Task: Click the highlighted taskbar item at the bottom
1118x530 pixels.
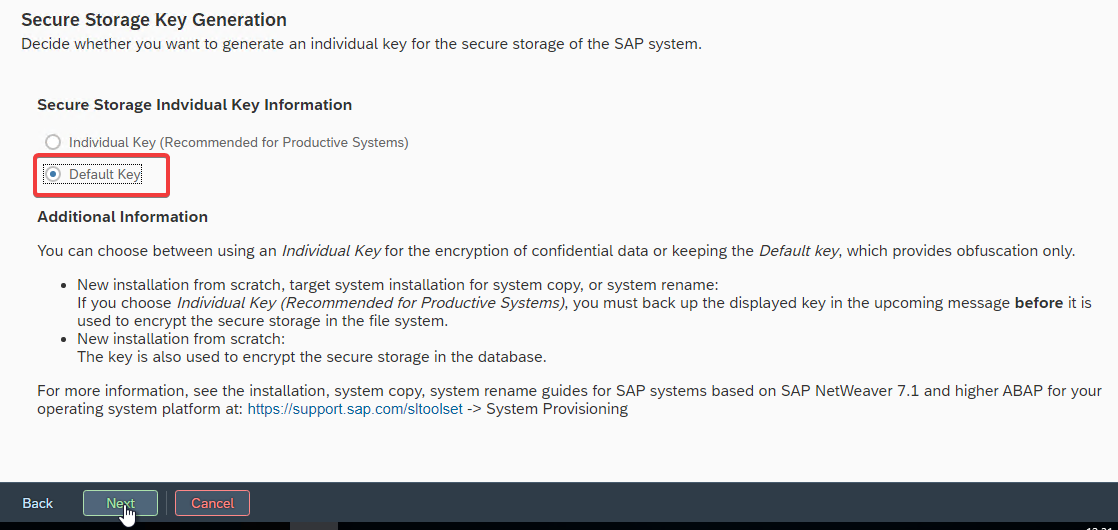Action: point(314,525)
